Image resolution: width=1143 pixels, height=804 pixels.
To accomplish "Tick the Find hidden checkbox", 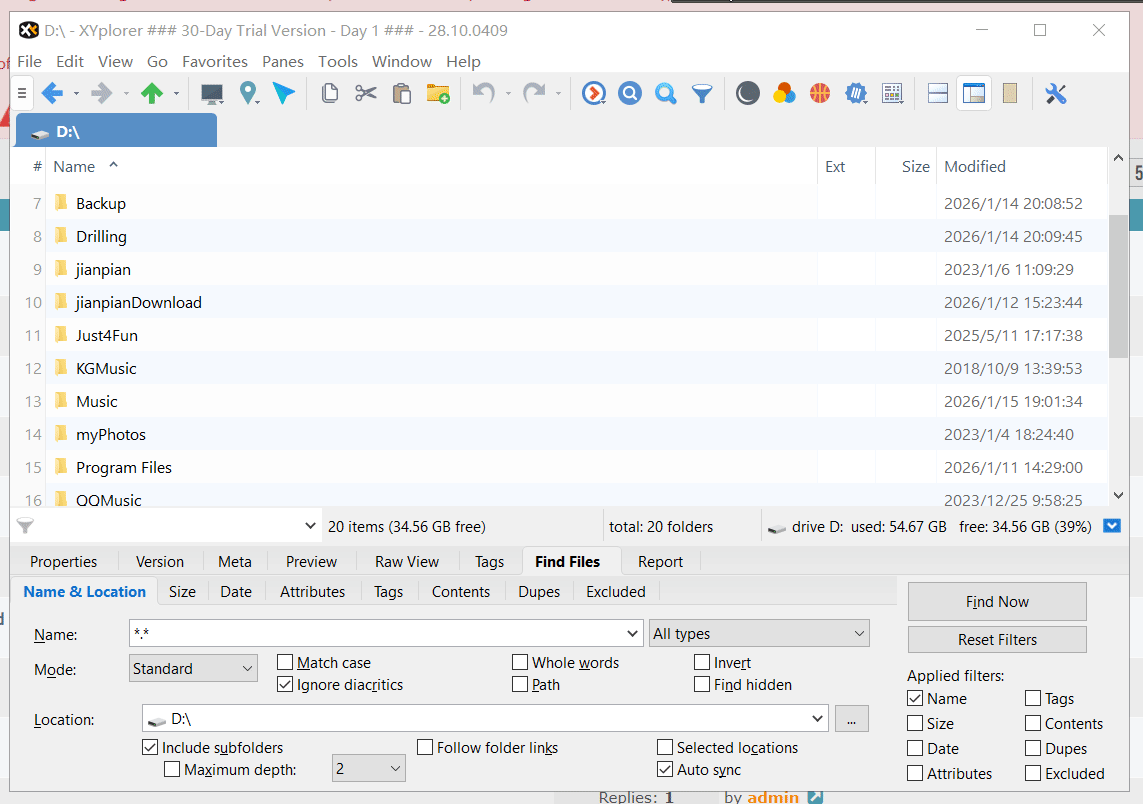I will point(703,685).
